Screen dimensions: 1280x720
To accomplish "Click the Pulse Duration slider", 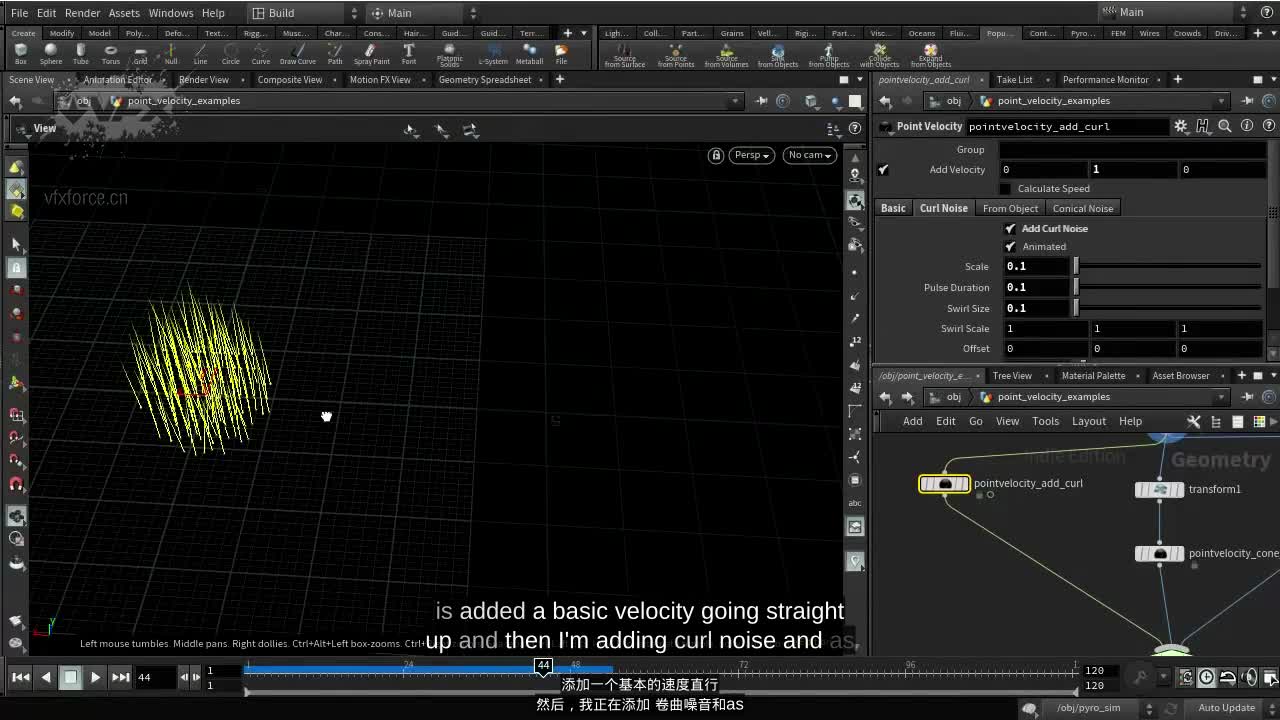I will (x=1168, y=288).
